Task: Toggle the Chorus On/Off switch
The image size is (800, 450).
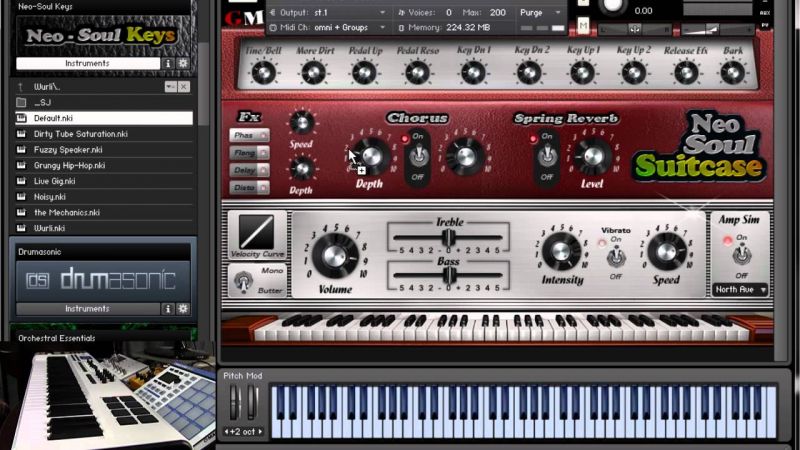Action: pyautogui.click(x=418, y=155)
